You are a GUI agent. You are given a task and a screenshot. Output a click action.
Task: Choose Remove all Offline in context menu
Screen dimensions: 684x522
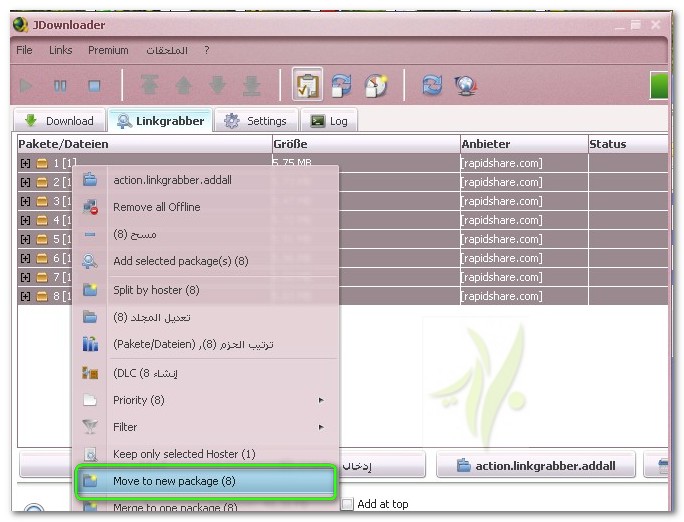coord(205,207)
